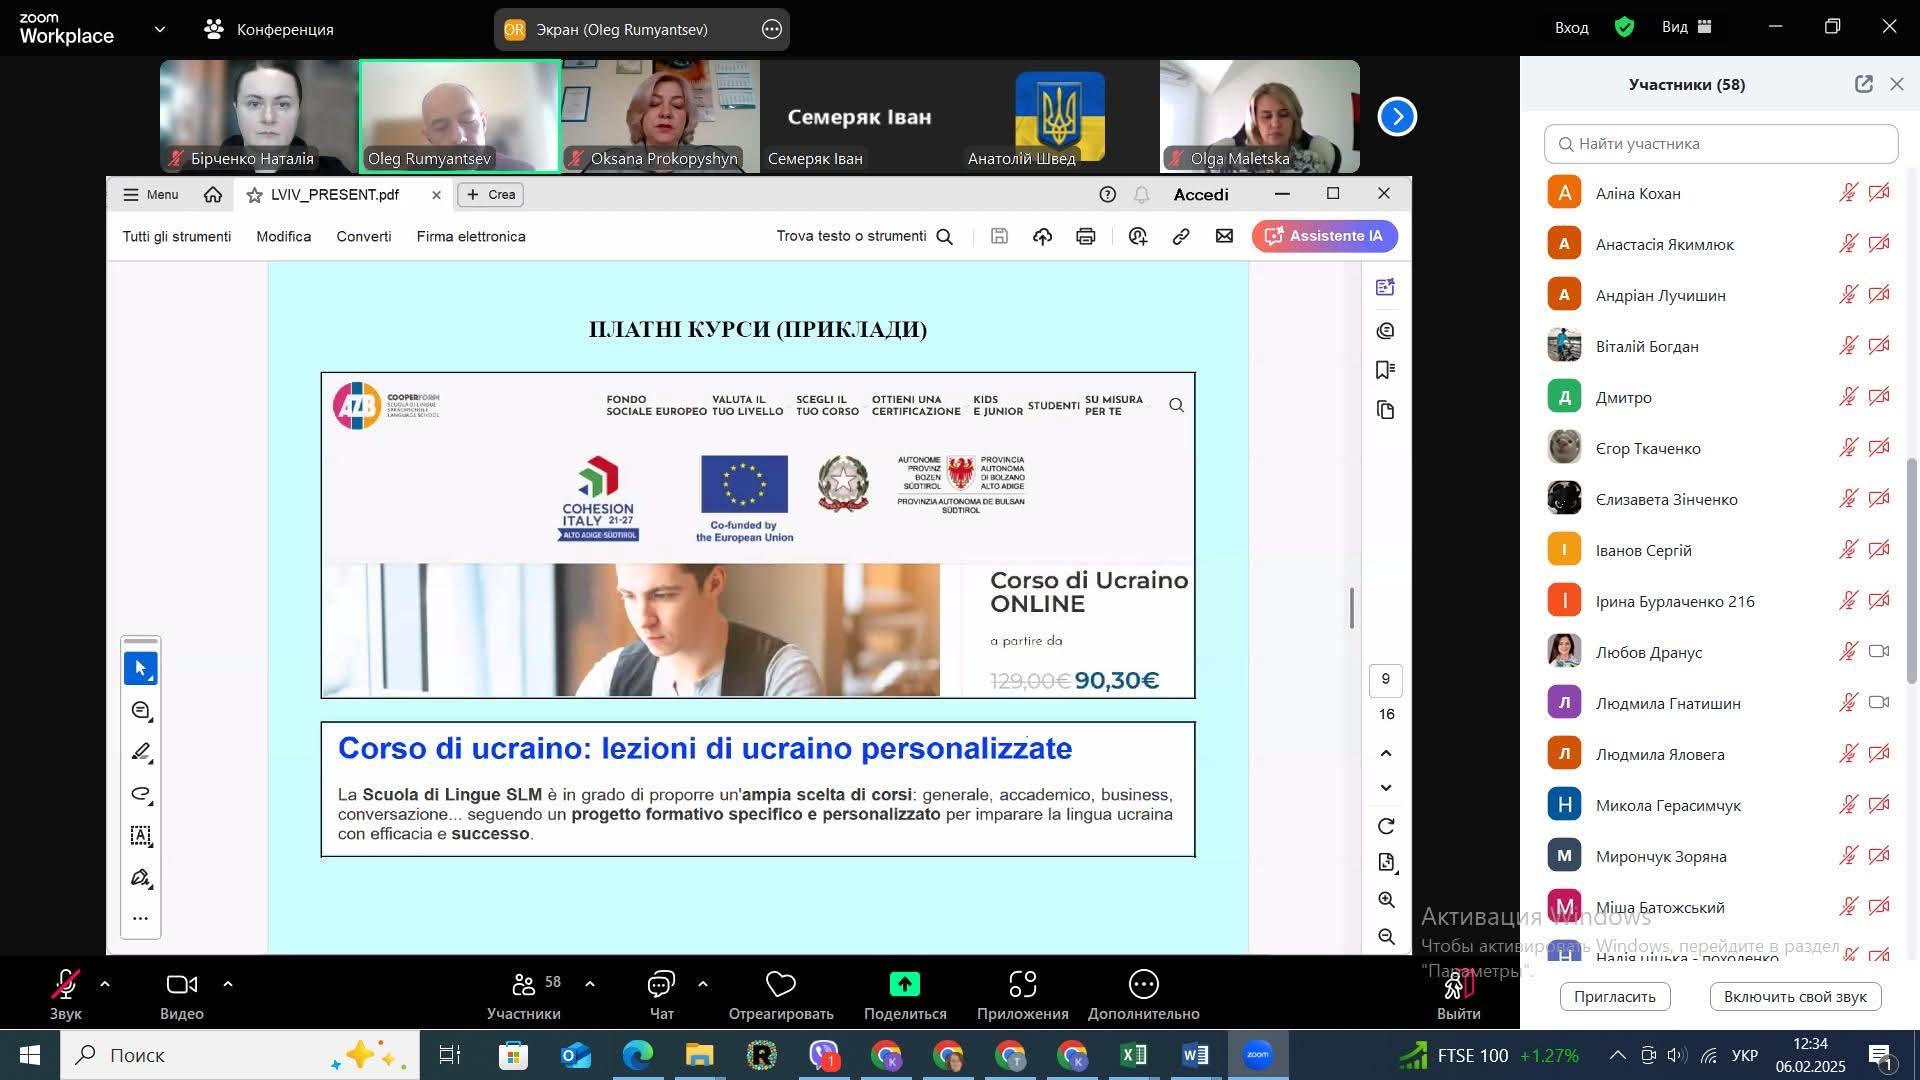
Task: Open the Chat panel icon
Action: click(661, 985)
